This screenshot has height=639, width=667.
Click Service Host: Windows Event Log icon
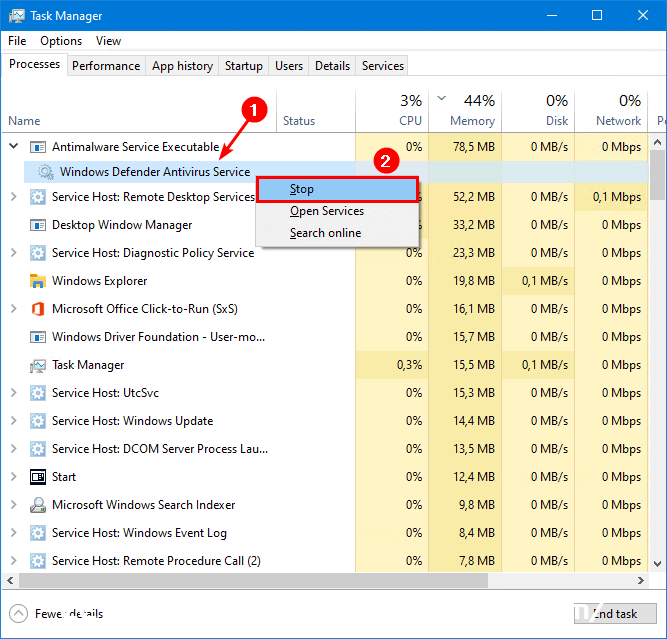coord(38,533)
